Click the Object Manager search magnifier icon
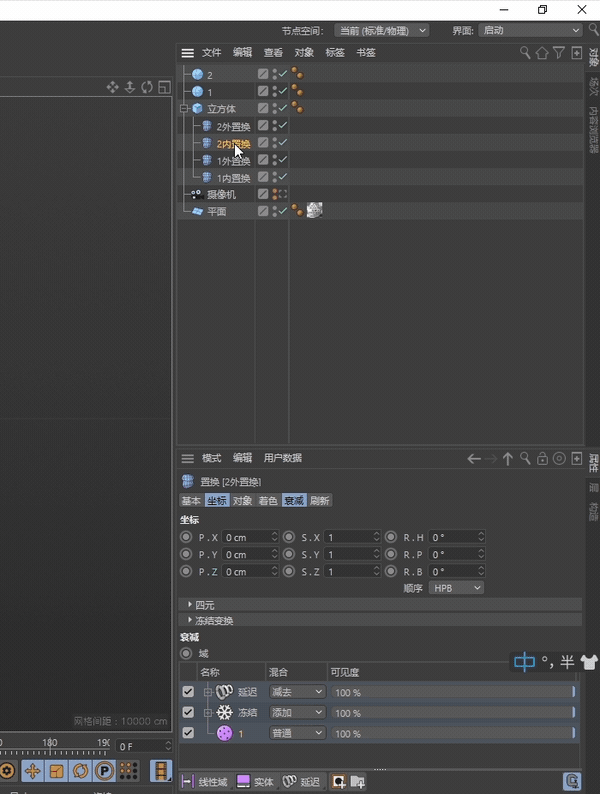The image size is (600, 794). [525, 53]
